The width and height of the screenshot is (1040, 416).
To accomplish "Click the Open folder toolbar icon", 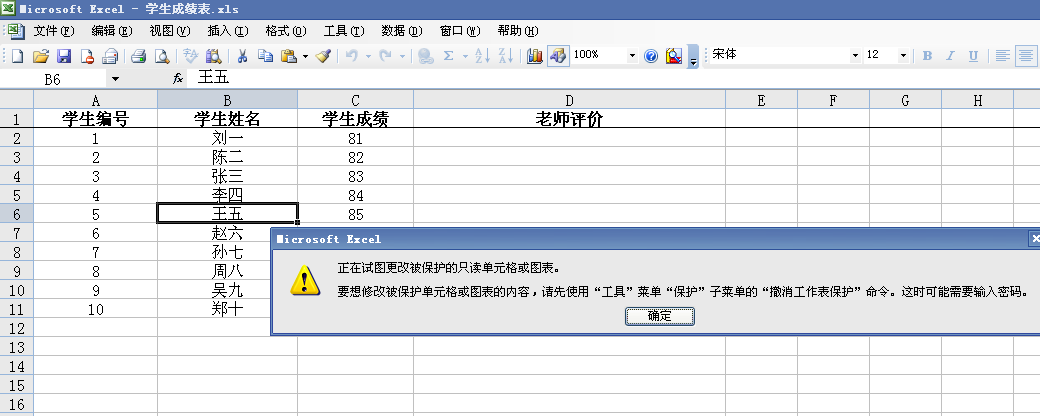I will tap(40, 56).
